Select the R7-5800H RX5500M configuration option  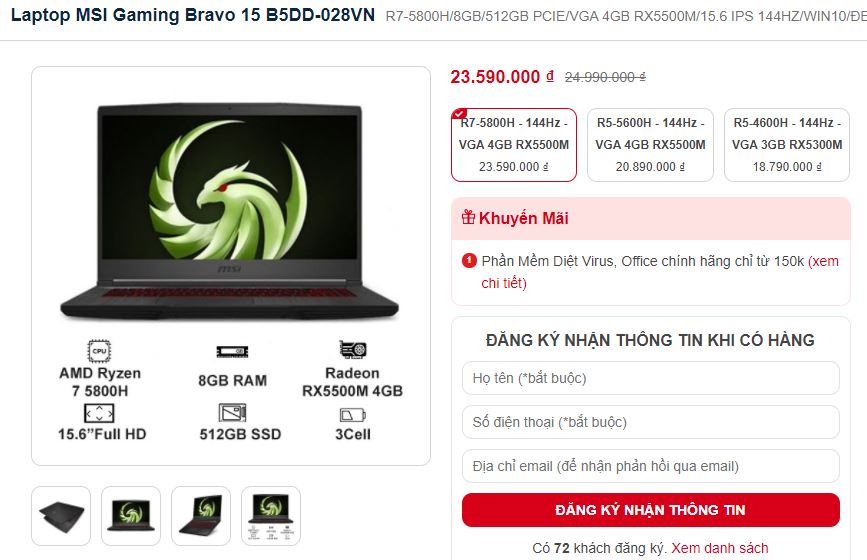coord(514,145)
